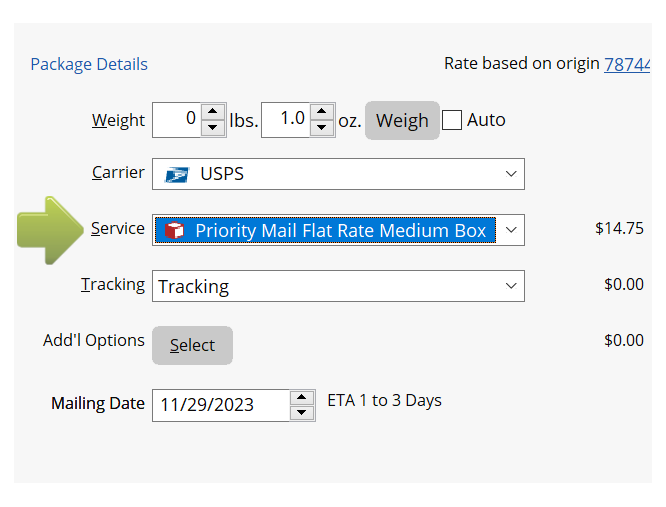Decrease the ounces weight value
The image size is (666, 507).
[322, 128]
